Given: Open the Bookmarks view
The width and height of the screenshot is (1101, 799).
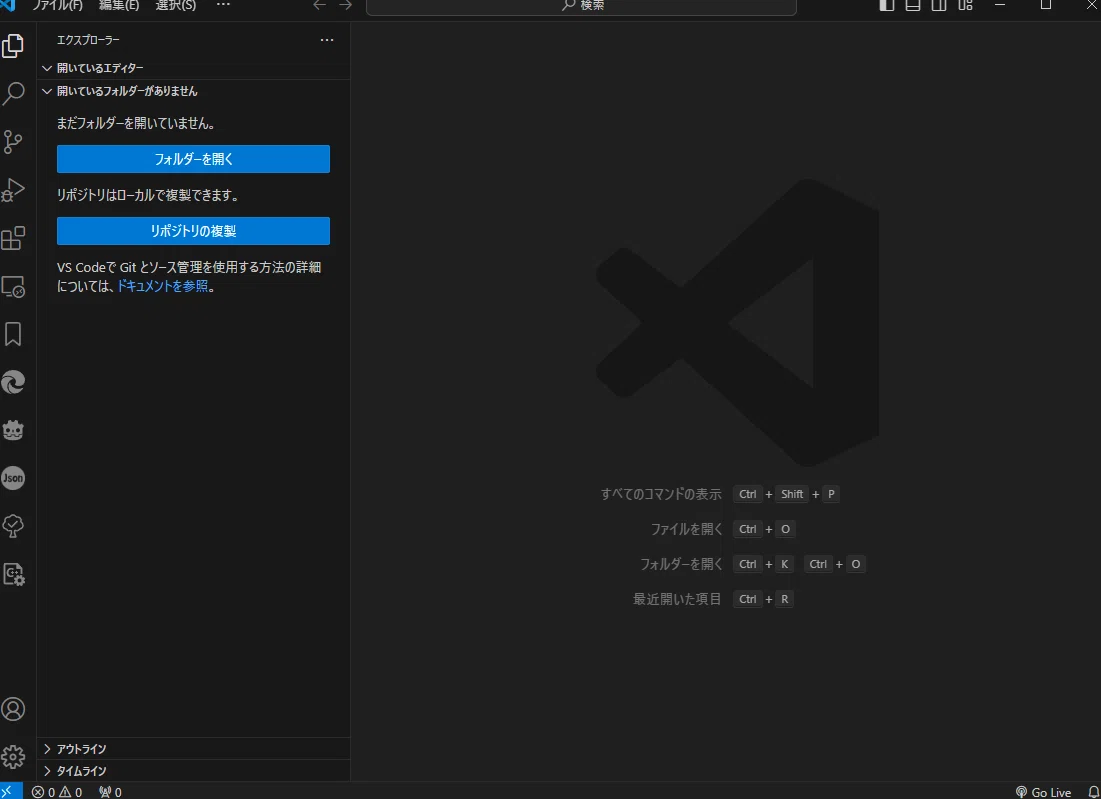Looking at the screenshot, I should tap(13, 334).
